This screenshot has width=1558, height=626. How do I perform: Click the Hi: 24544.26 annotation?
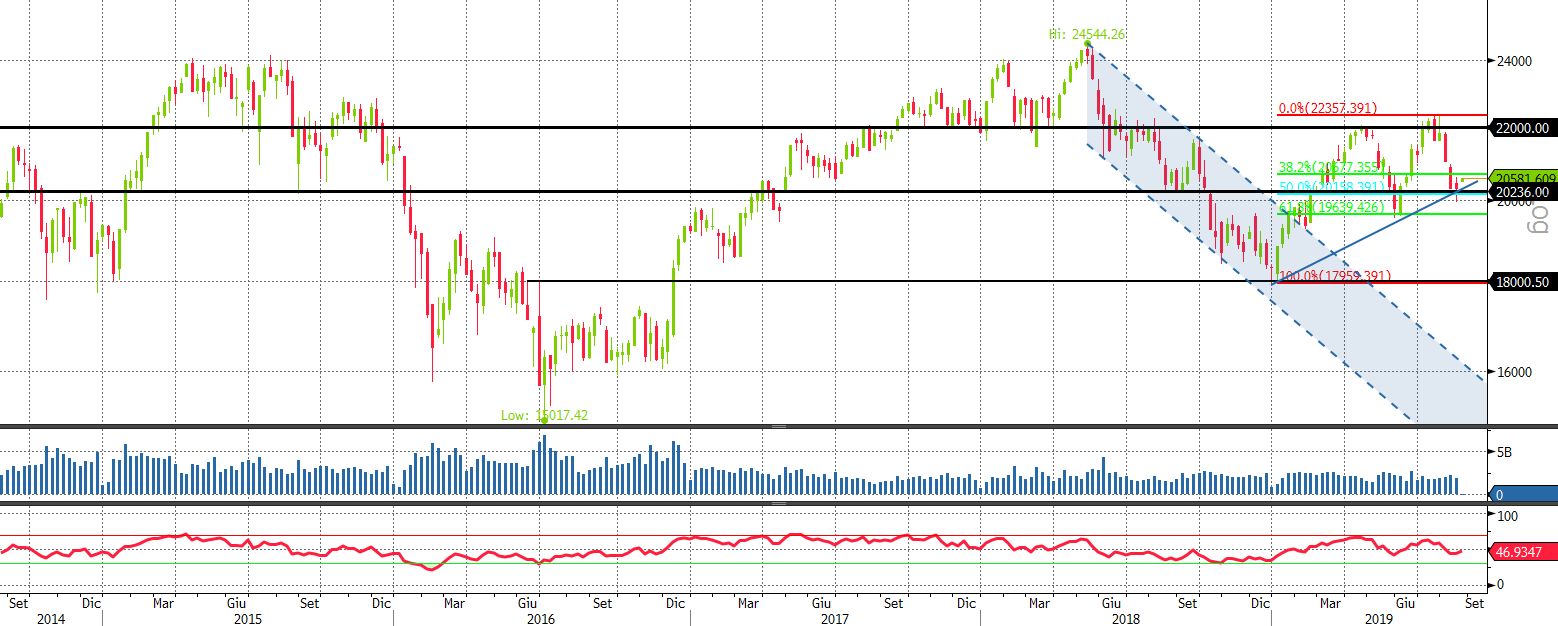click(x=1087, y=34)
